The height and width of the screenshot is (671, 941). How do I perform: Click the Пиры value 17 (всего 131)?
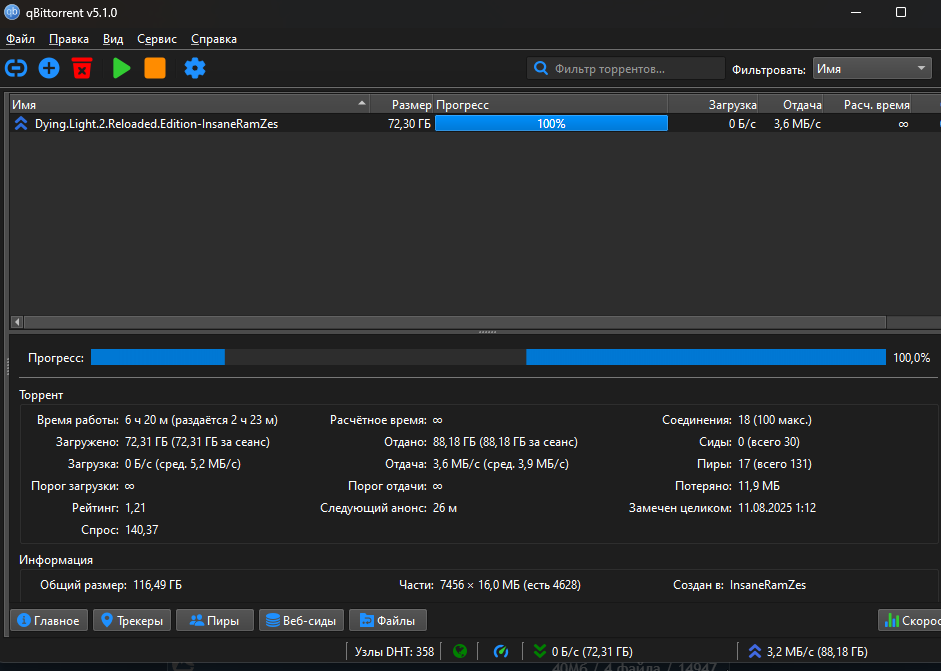[x=774, y=464]
